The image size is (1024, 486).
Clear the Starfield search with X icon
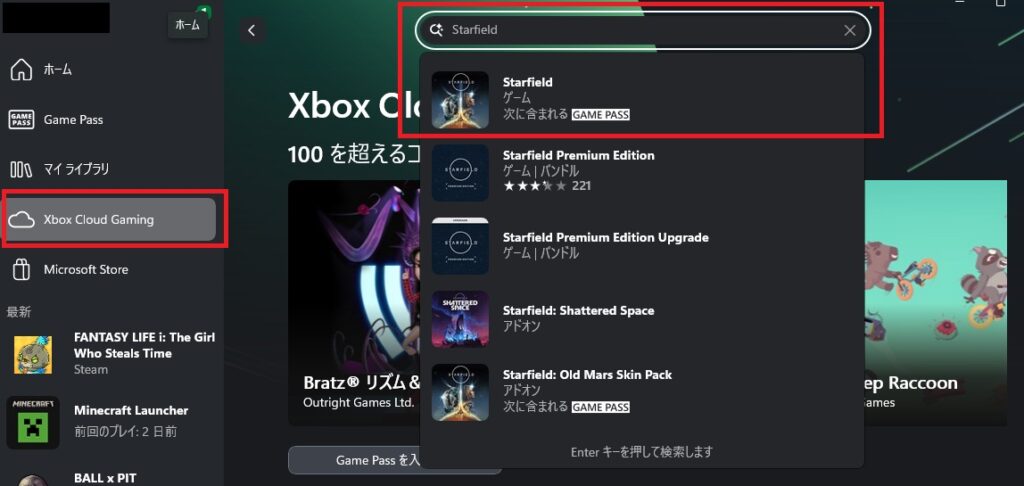(x=850, y=30)
